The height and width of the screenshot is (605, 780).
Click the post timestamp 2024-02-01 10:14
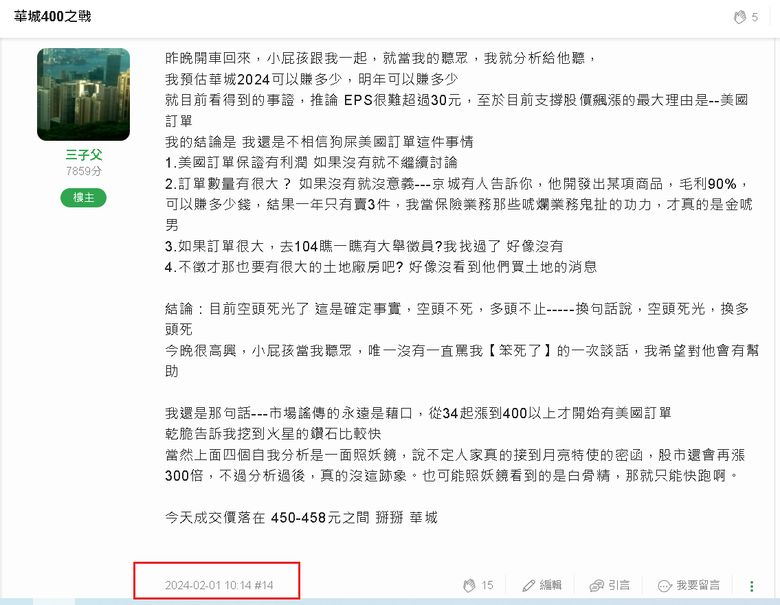(208, 585)
